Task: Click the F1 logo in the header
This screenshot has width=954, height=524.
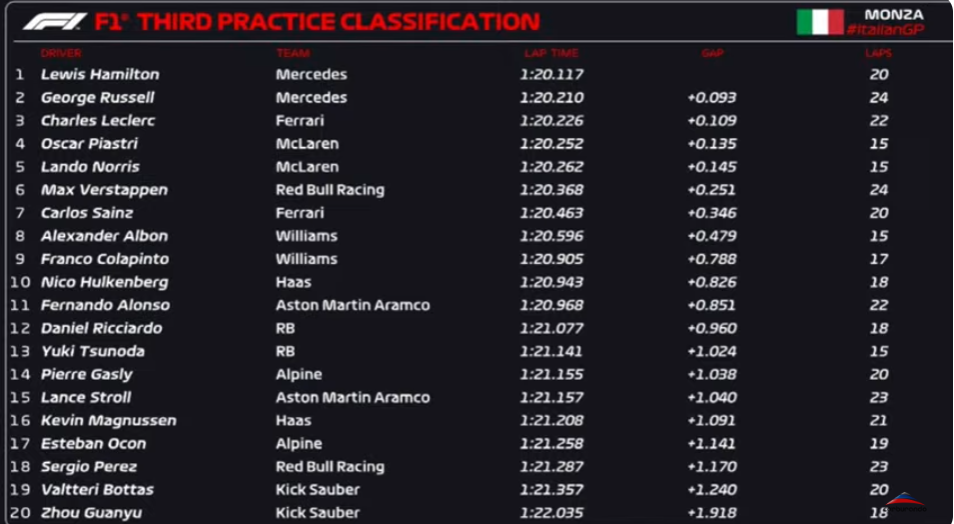Action: (55, 21)
